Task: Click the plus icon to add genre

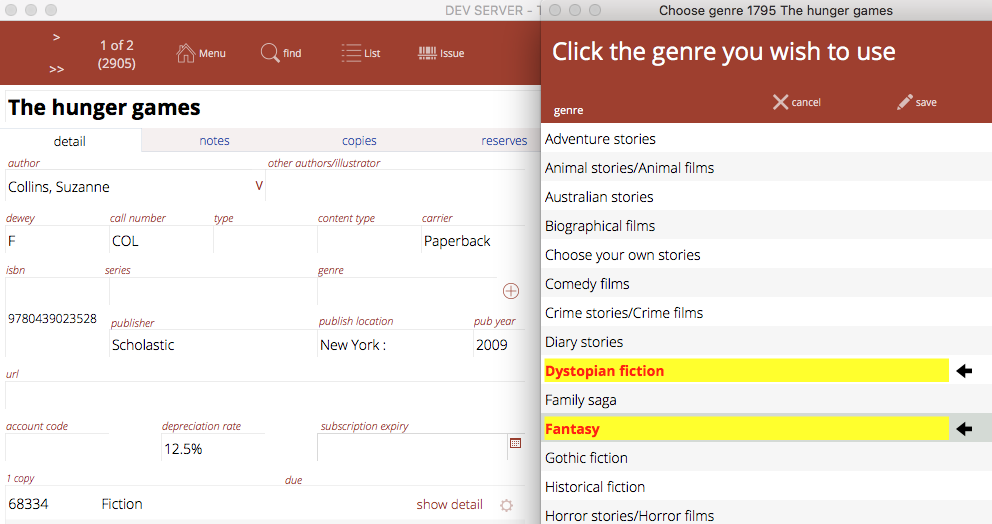Action: [x=511, y=291]
